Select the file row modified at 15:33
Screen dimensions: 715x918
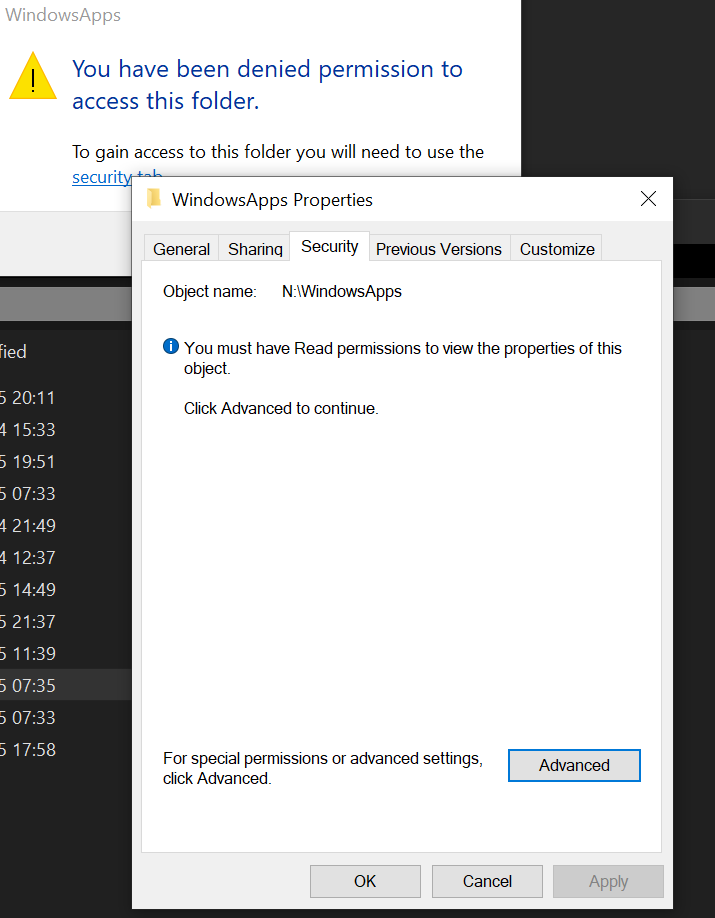(x=66, y=430)
